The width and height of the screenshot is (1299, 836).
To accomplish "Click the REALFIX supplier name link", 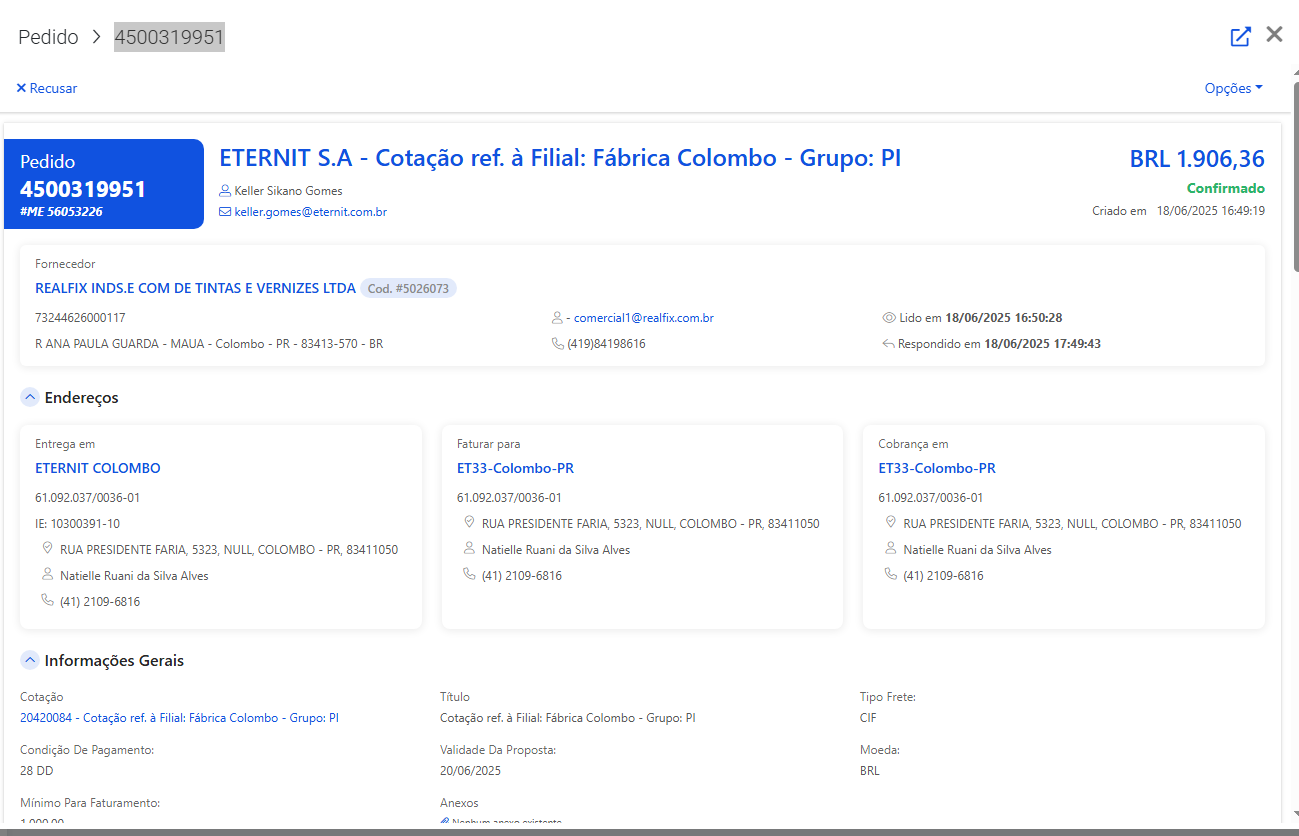I will [195, 288].
